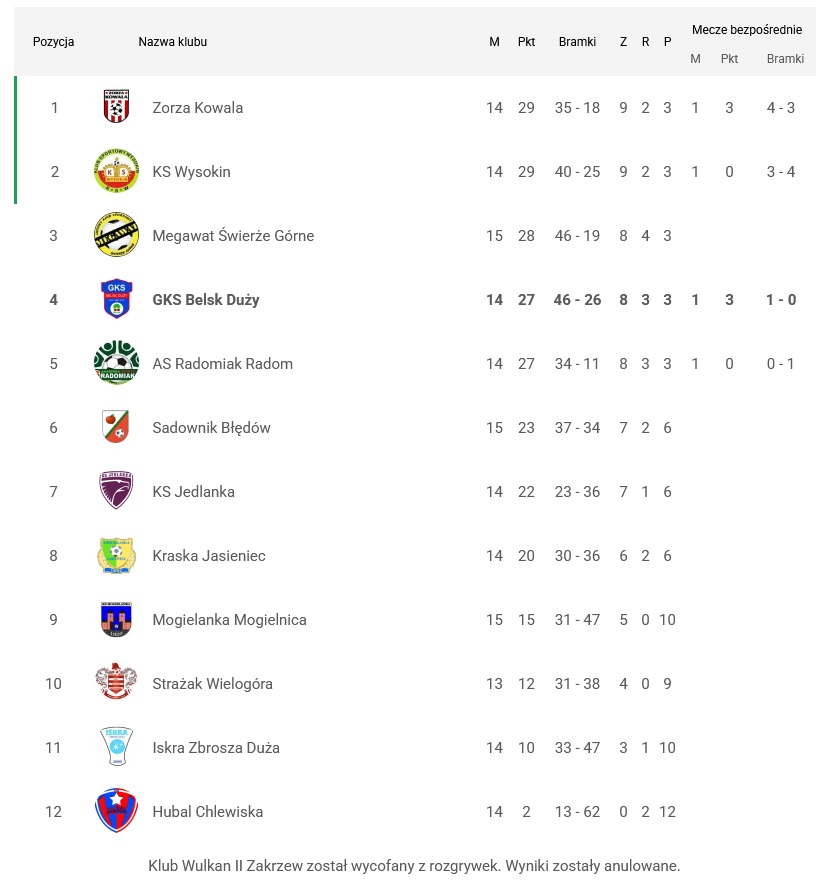This screenshot has height=886, width=828.
Task: Open the Megawat Świerże Górne team link
Action: point(233,236)
